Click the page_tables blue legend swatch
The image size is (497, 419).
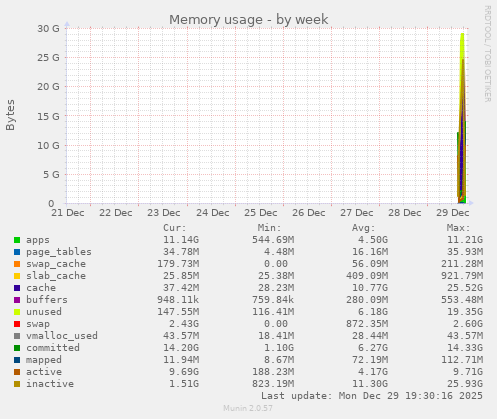coord(17,252)
